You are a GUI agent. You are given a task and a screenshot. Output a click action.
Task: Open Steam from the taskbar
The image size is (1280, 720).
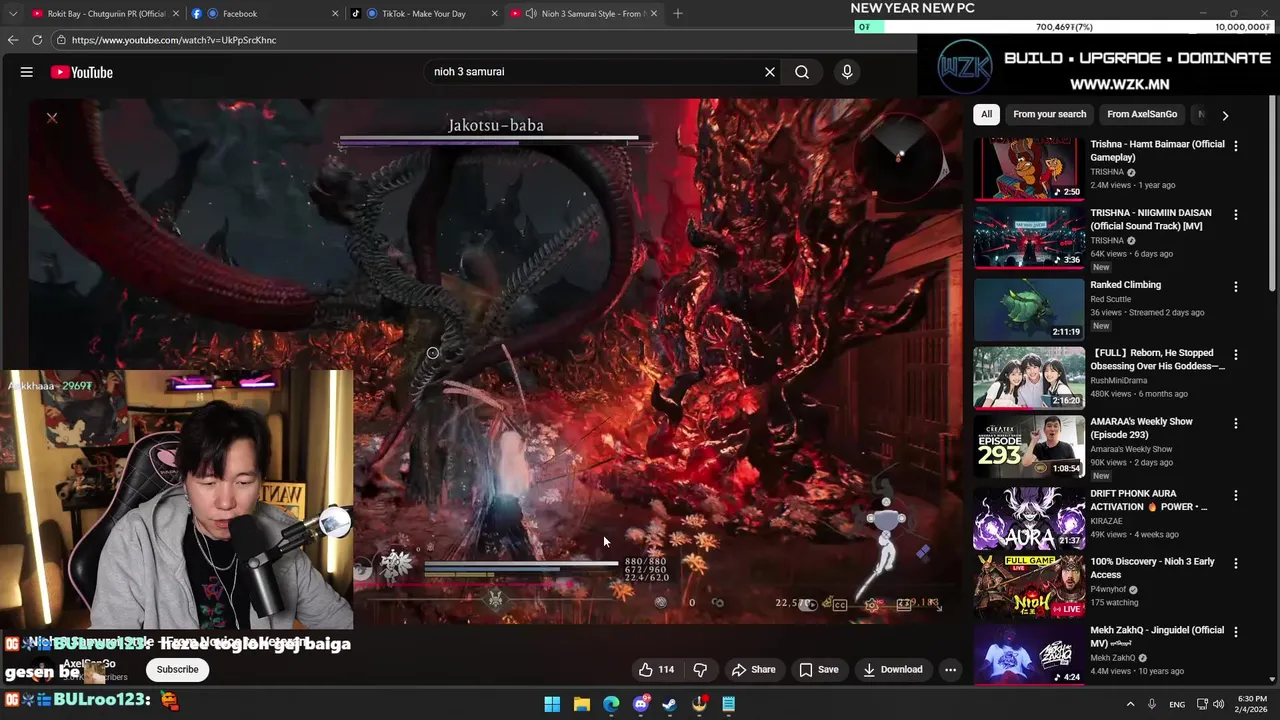670,704
